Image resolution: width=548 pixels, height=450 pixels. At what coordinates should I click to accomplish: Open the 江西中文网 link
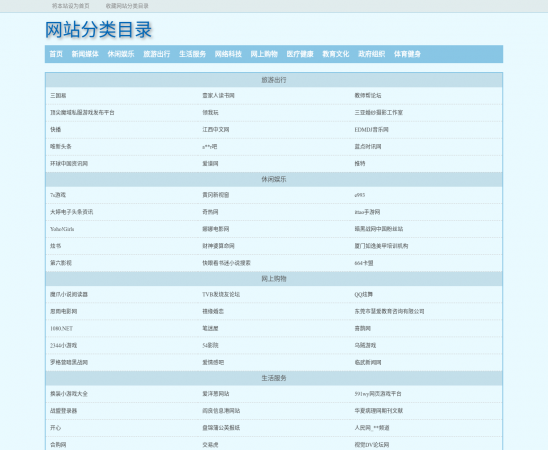point(216,130)
